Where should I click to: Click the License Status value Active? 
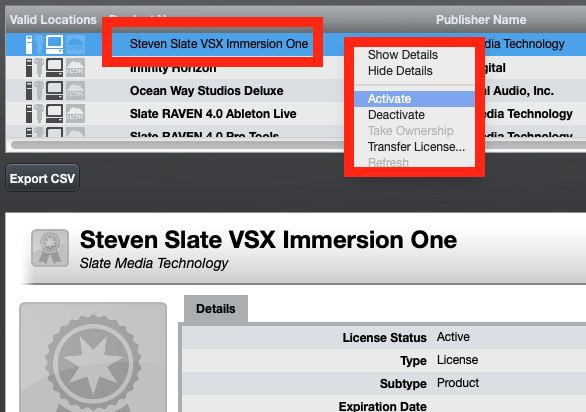tap(453, 337)
